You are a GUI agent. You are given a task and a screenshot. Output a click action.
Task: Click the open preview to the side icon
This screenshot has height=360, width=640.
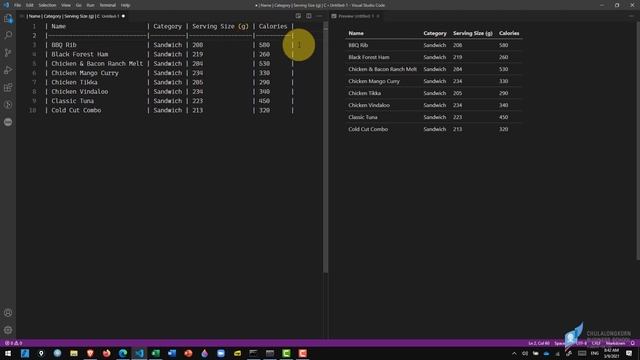(298, 16)
